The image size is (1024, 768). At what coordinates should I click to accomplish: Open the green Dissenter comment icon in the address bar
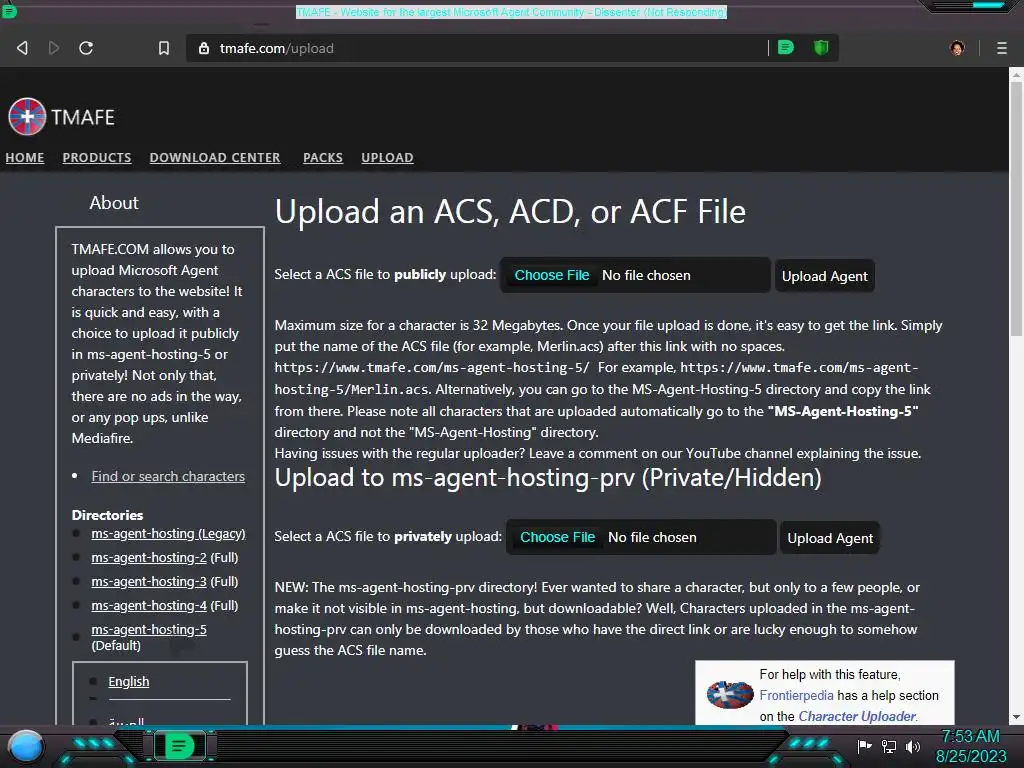point(786,48)
